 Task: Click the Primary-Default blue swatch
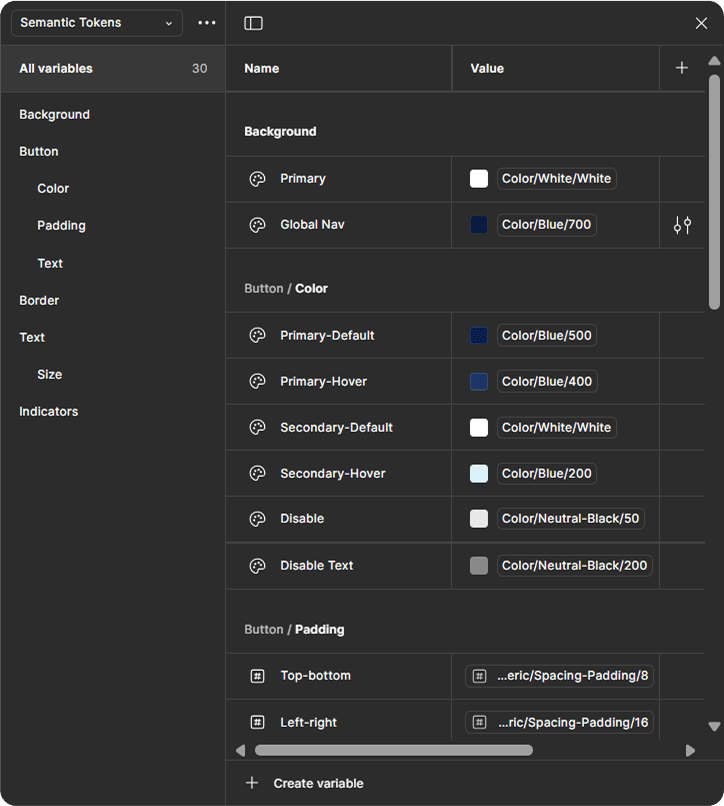[479, 336]
